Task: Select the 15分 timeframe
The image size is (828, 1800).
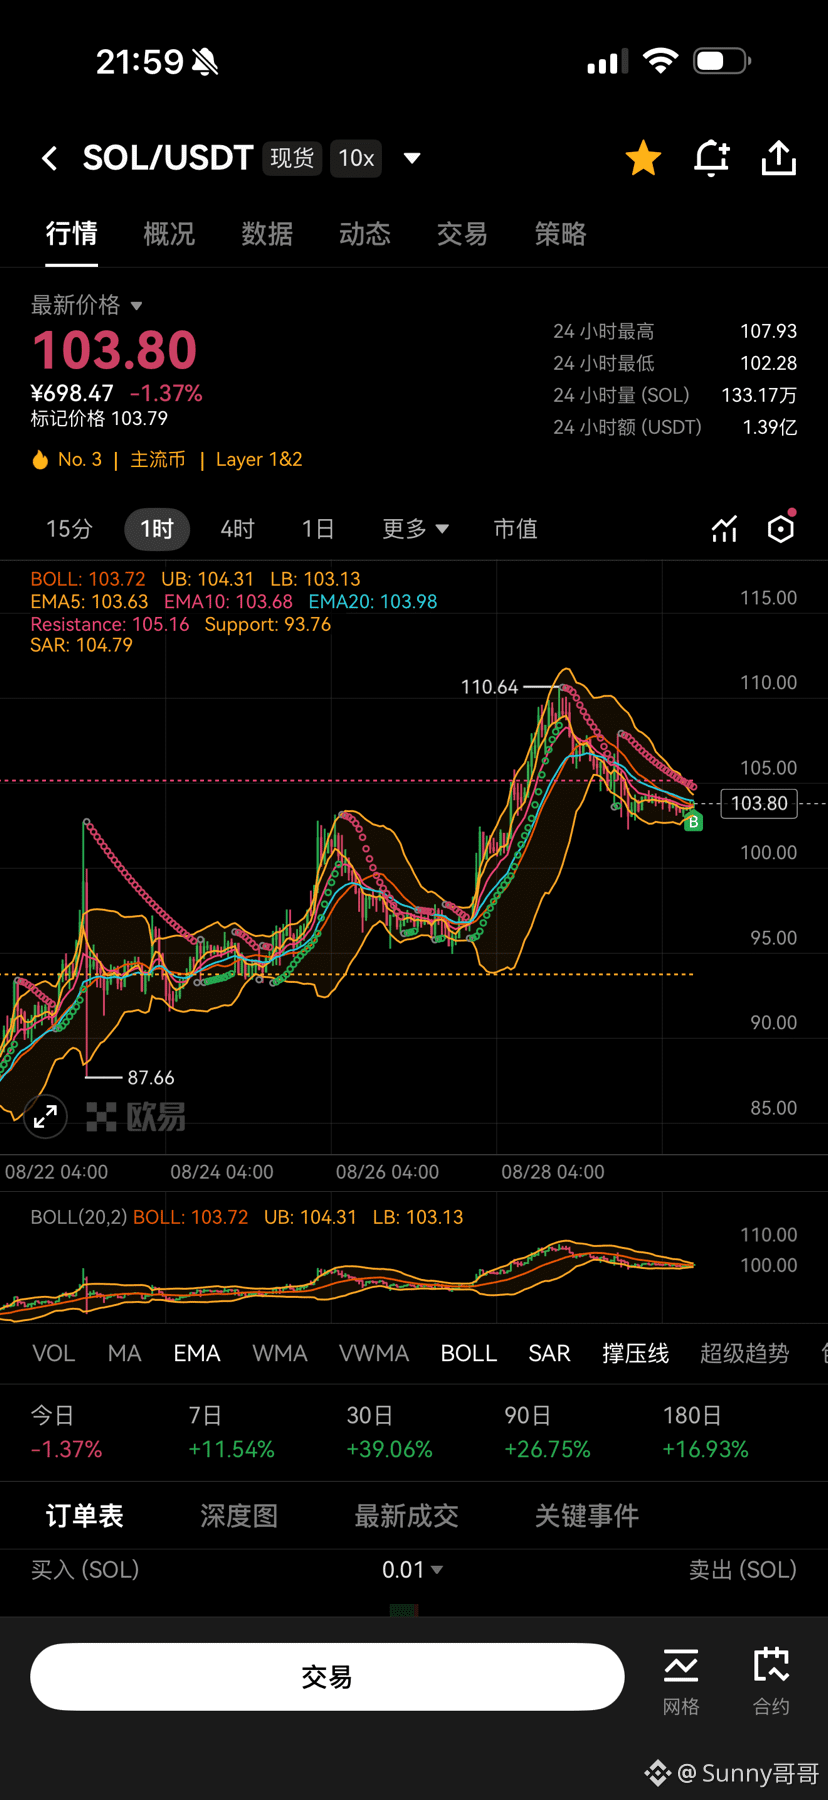Action: pyautogui.click(x=69, y=529)
